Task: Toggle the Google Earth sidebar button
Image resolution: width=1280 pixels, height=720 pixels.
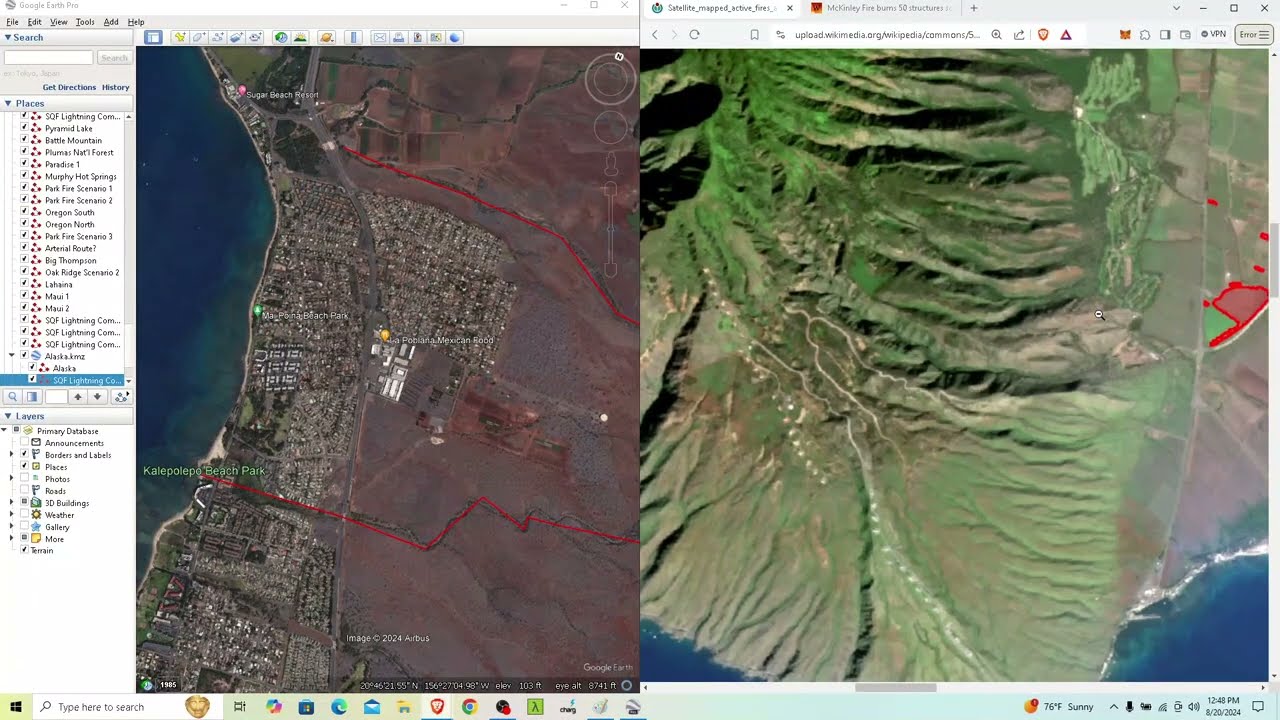Action: 153,37
